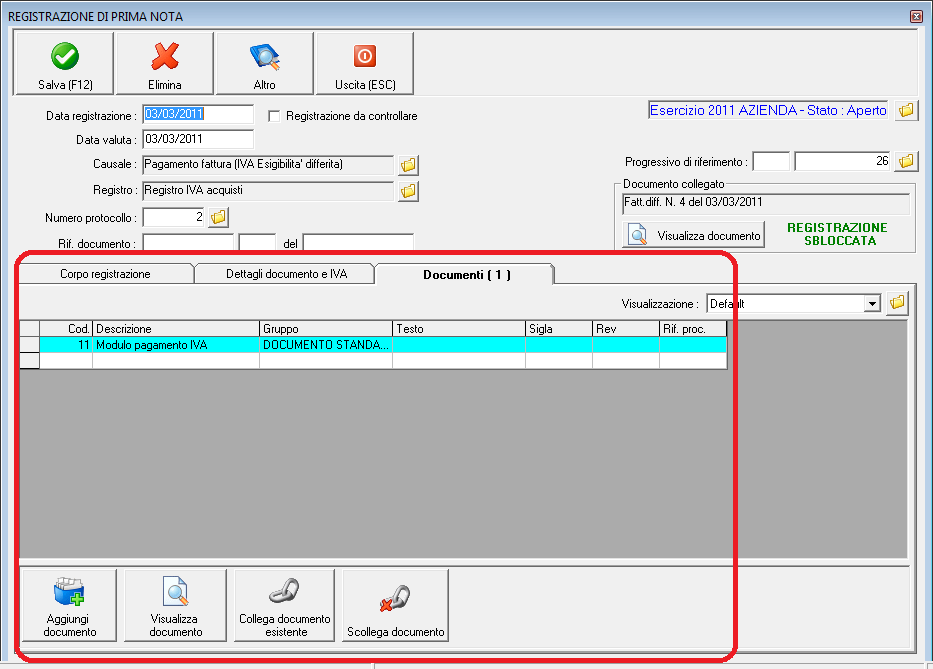The width and height of the screenshot is (933, 669).
Task: Click the Rev column header
Action: (x=626, y=329)
